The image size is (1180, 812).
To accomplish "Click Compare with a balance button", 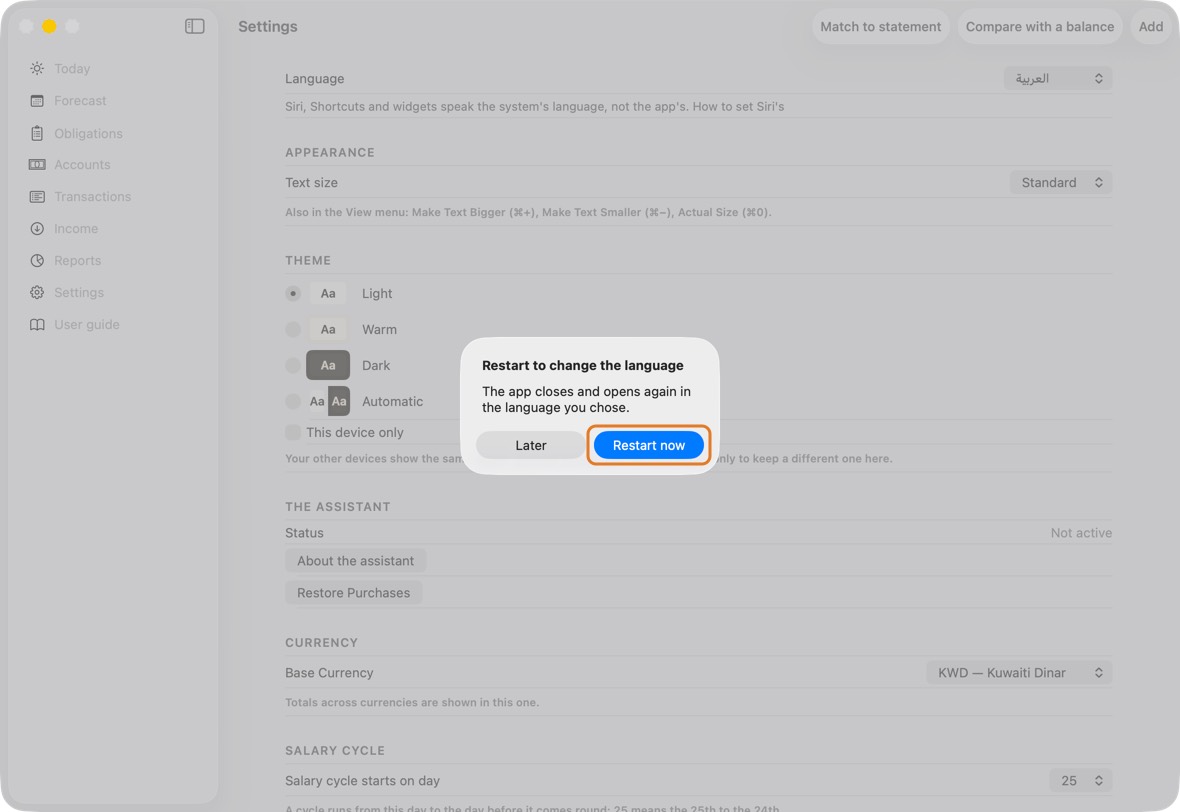I will click(x=1040, y=26).
